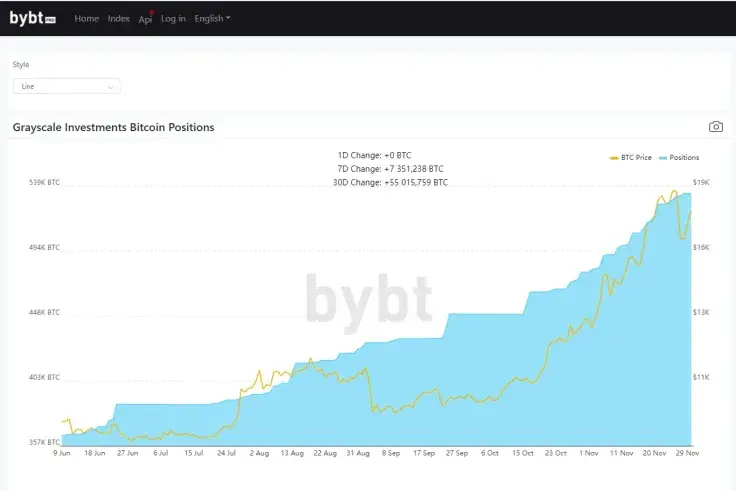Click the bybt logo
Screen dimensions: 736x491
coord(33,18)
